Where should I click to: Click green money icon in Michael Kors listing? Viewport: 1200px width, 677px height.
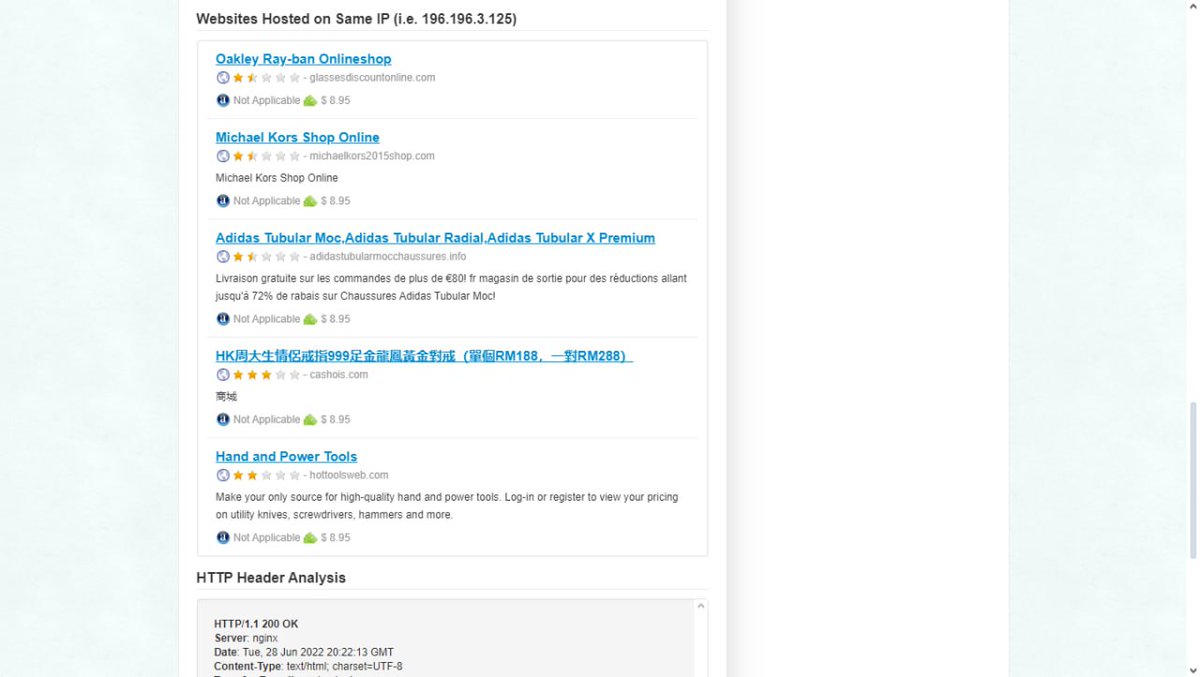pyautogui.click(x=310, y=201)
